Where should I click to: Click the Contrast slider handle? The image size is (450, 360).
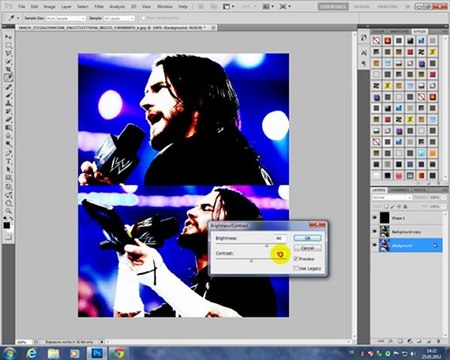pyautogui.click(x=251, y=260)
